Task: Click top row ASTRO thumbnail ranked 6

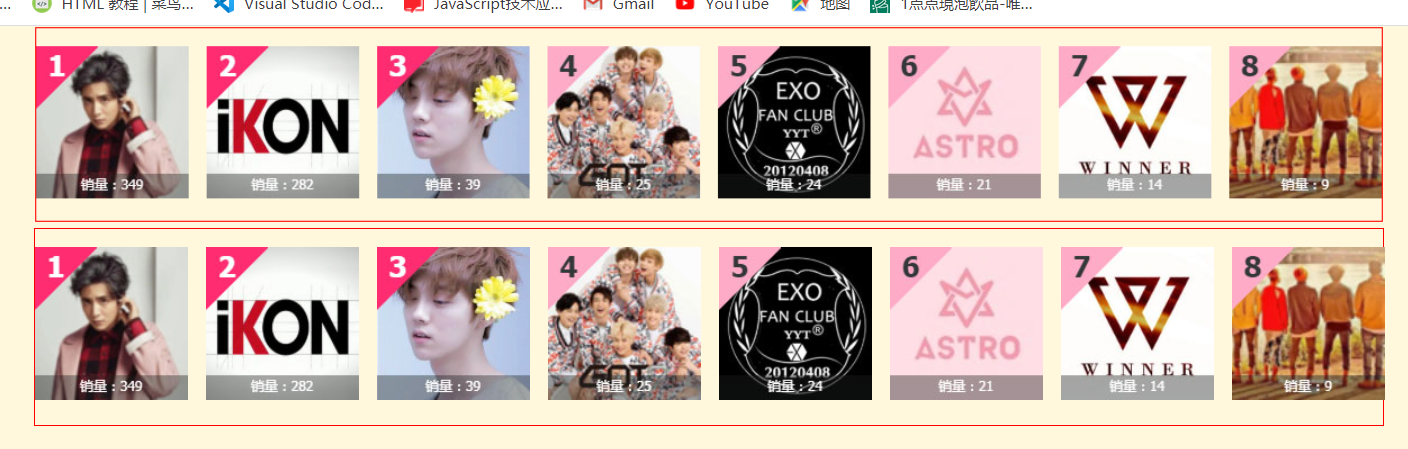Action: [964, 122]
